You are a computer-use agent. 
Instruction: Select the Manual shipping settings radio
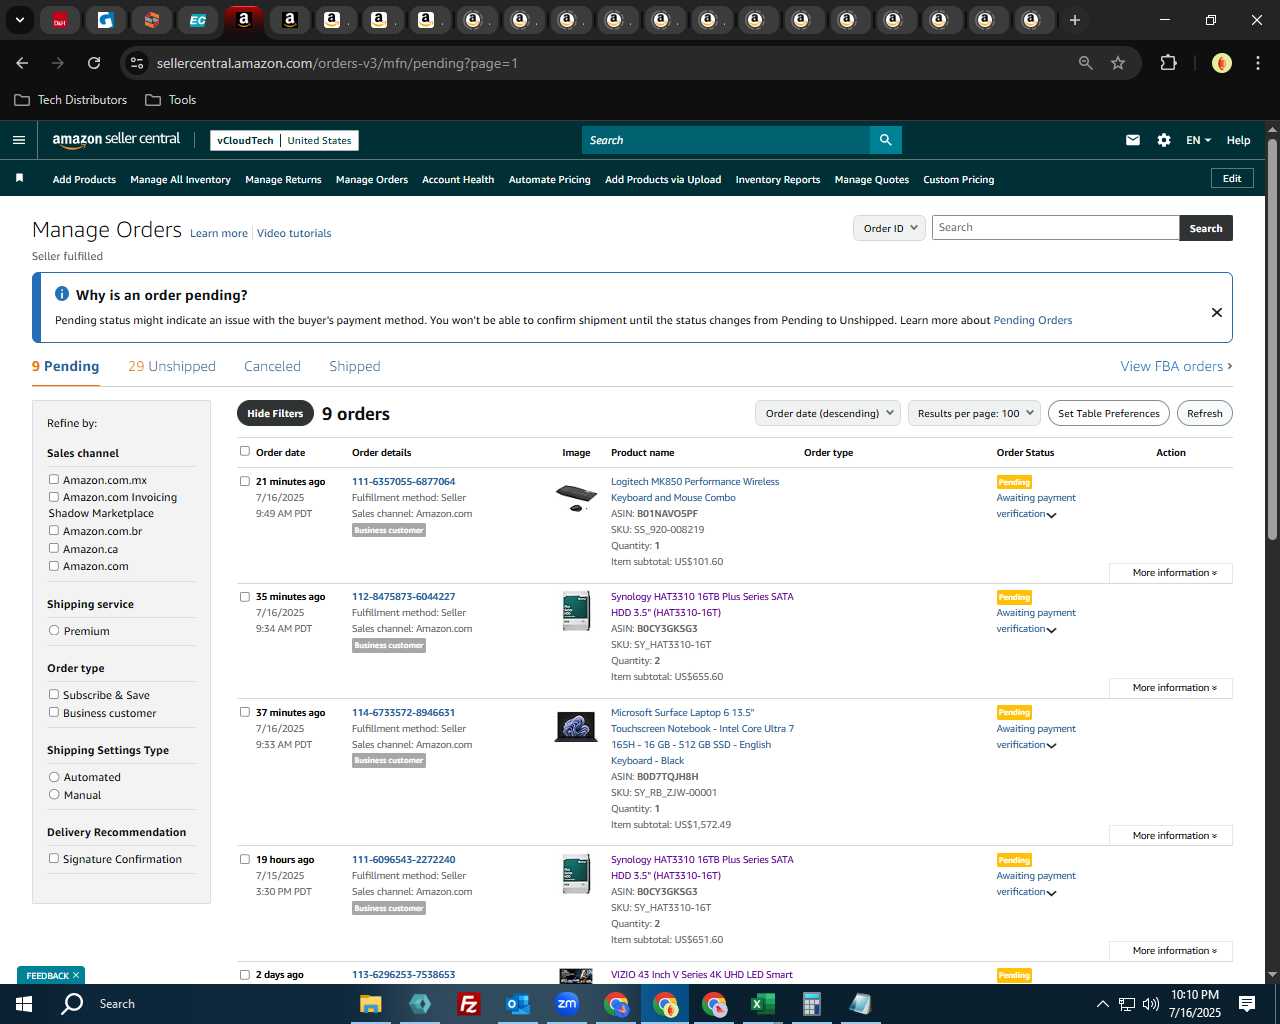click(x=54, y=794)
